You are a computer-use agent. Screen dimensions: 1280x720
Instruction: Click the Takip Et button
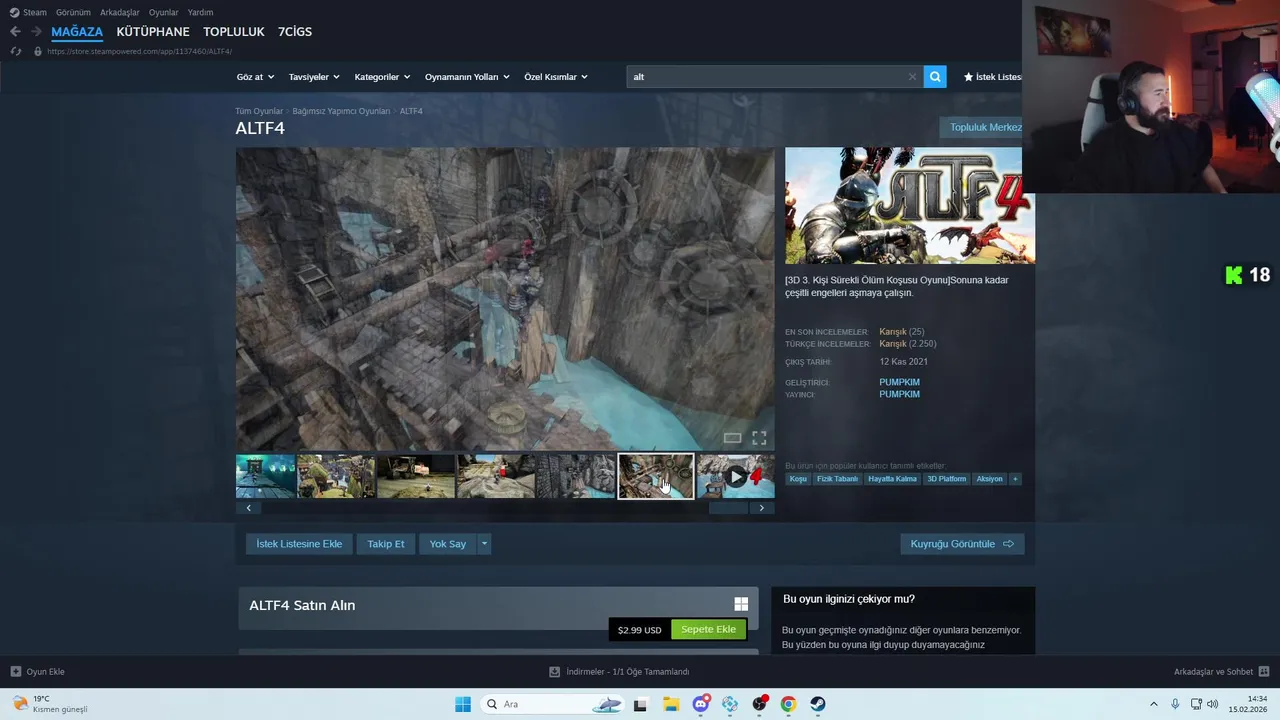coord(386,544)
